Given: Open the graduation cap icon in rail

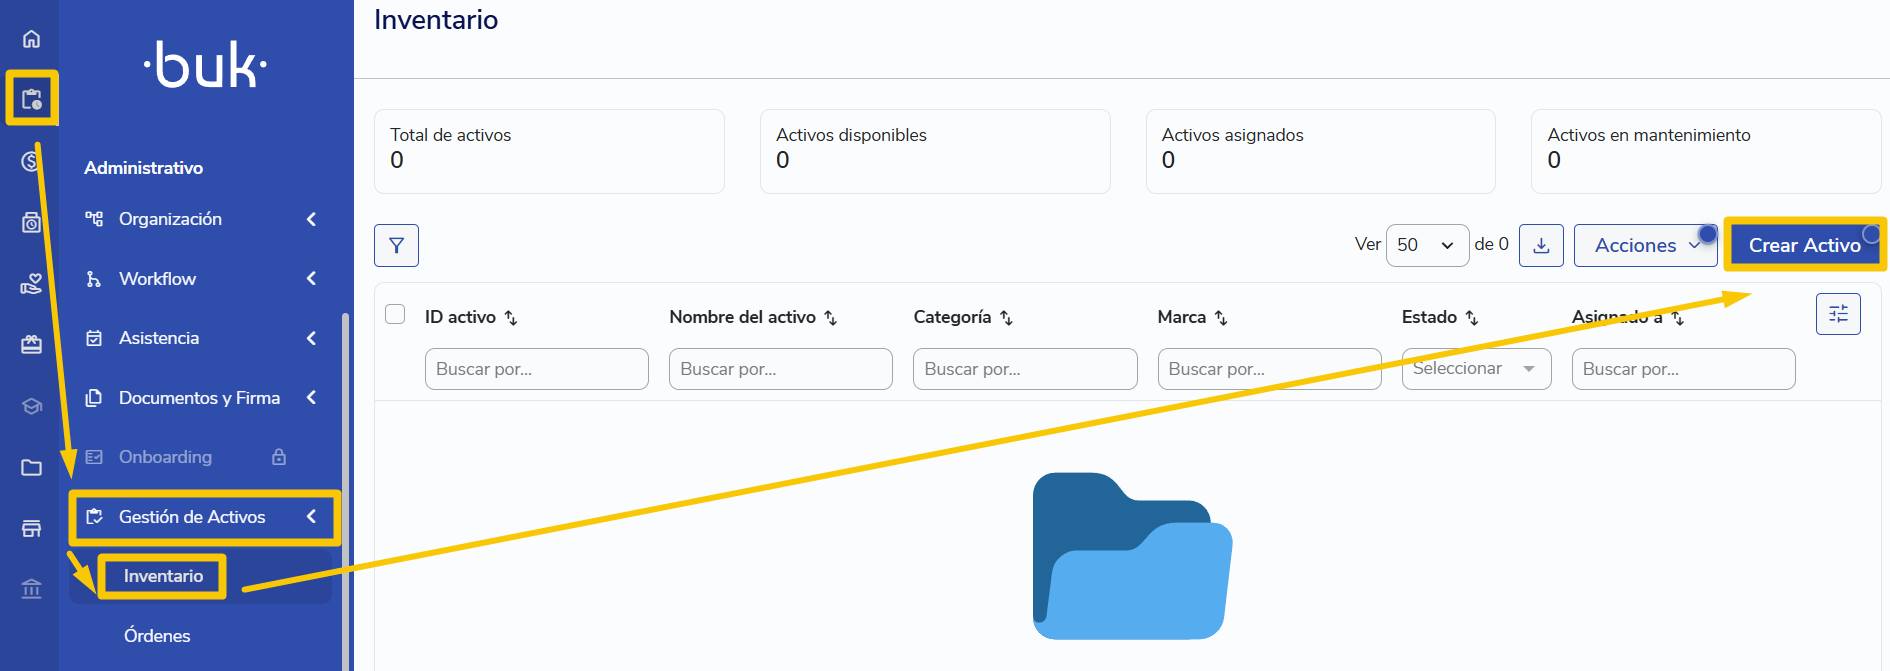Looking at the screenshot, I should click(31, 406).
